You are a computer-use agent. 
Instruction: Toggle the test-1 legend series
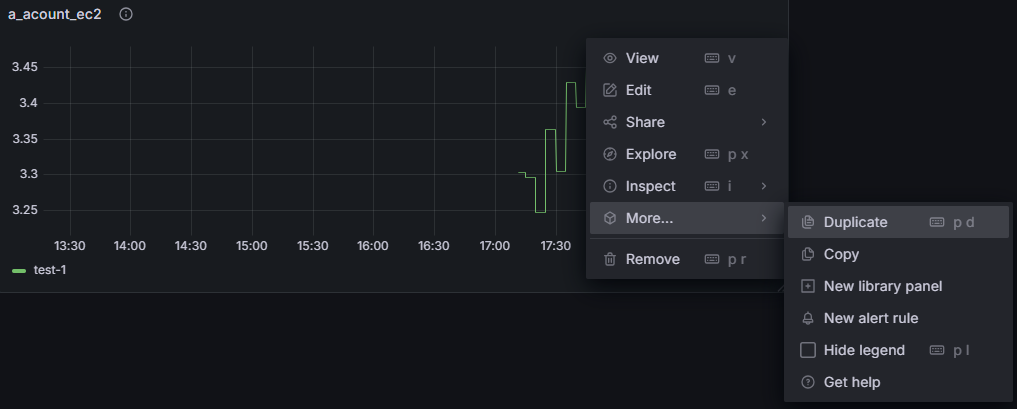pos(50,270)
